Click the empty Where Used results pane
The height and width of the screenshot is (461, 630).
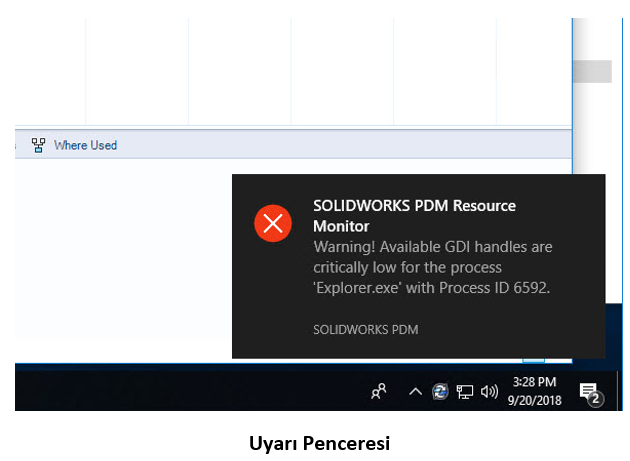pos(120,260)
